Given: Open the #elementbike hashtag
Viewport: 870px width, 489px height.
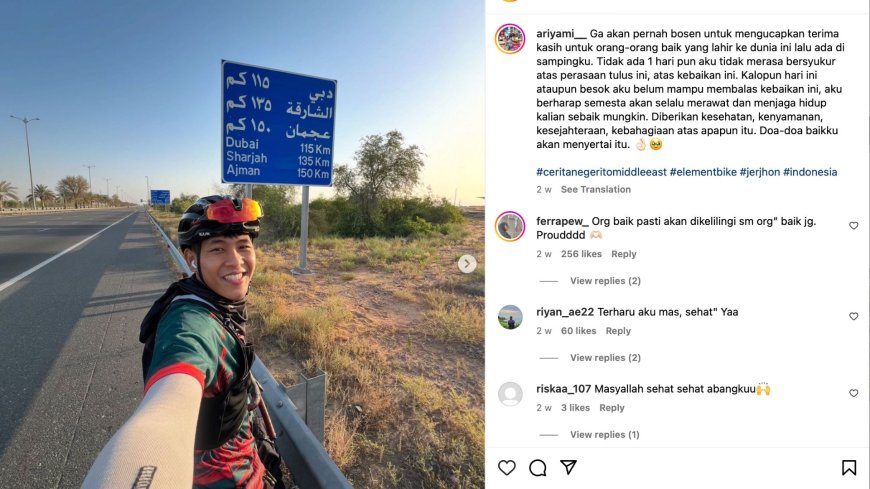Looking at the screenshot, I should tap(703, 172).
